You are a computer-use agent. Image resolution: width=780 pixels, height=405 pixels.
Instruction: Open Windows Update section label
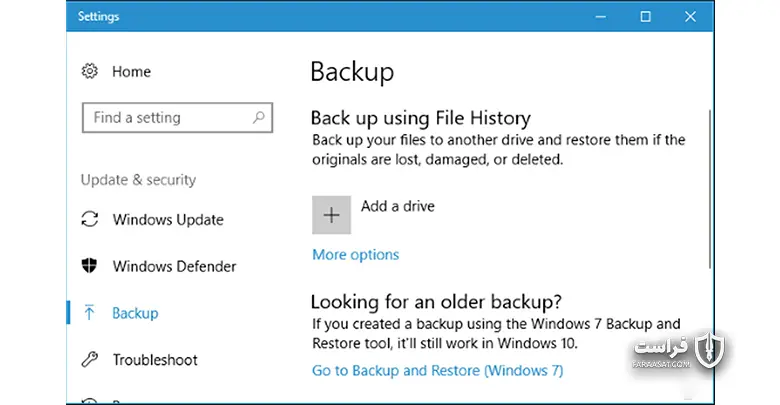[168, 219]
